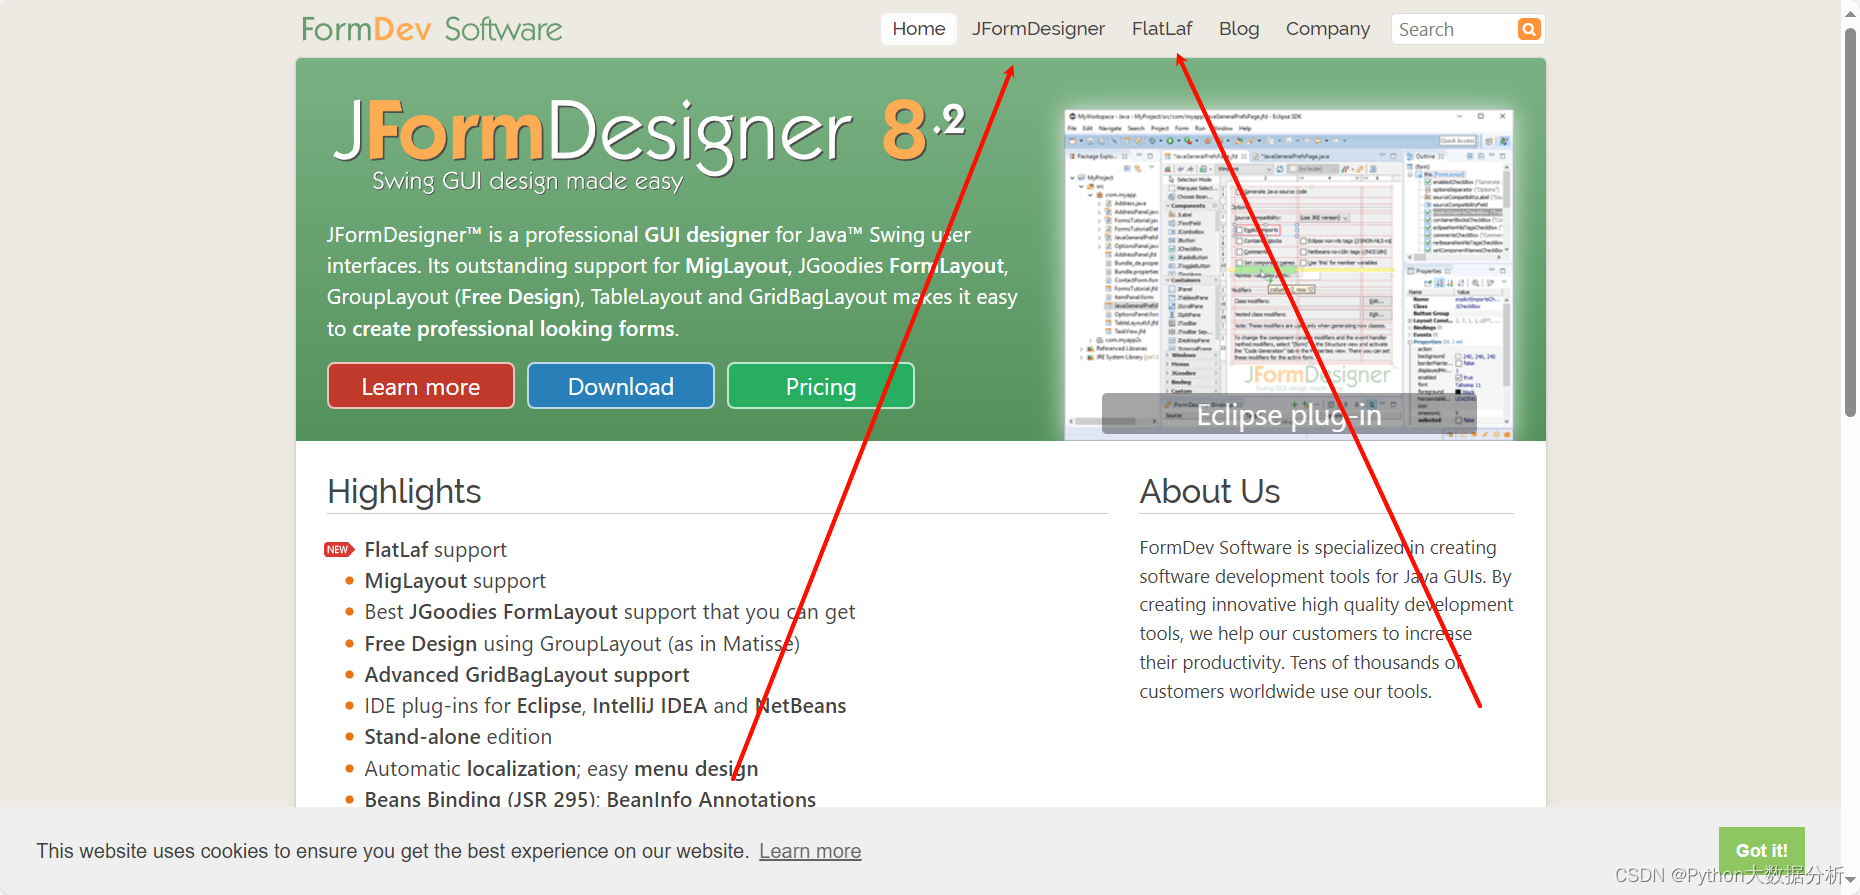The height and width of the screenshot is (895, 1860).
Task: Click the menu design link
Action: coord(696,769)
